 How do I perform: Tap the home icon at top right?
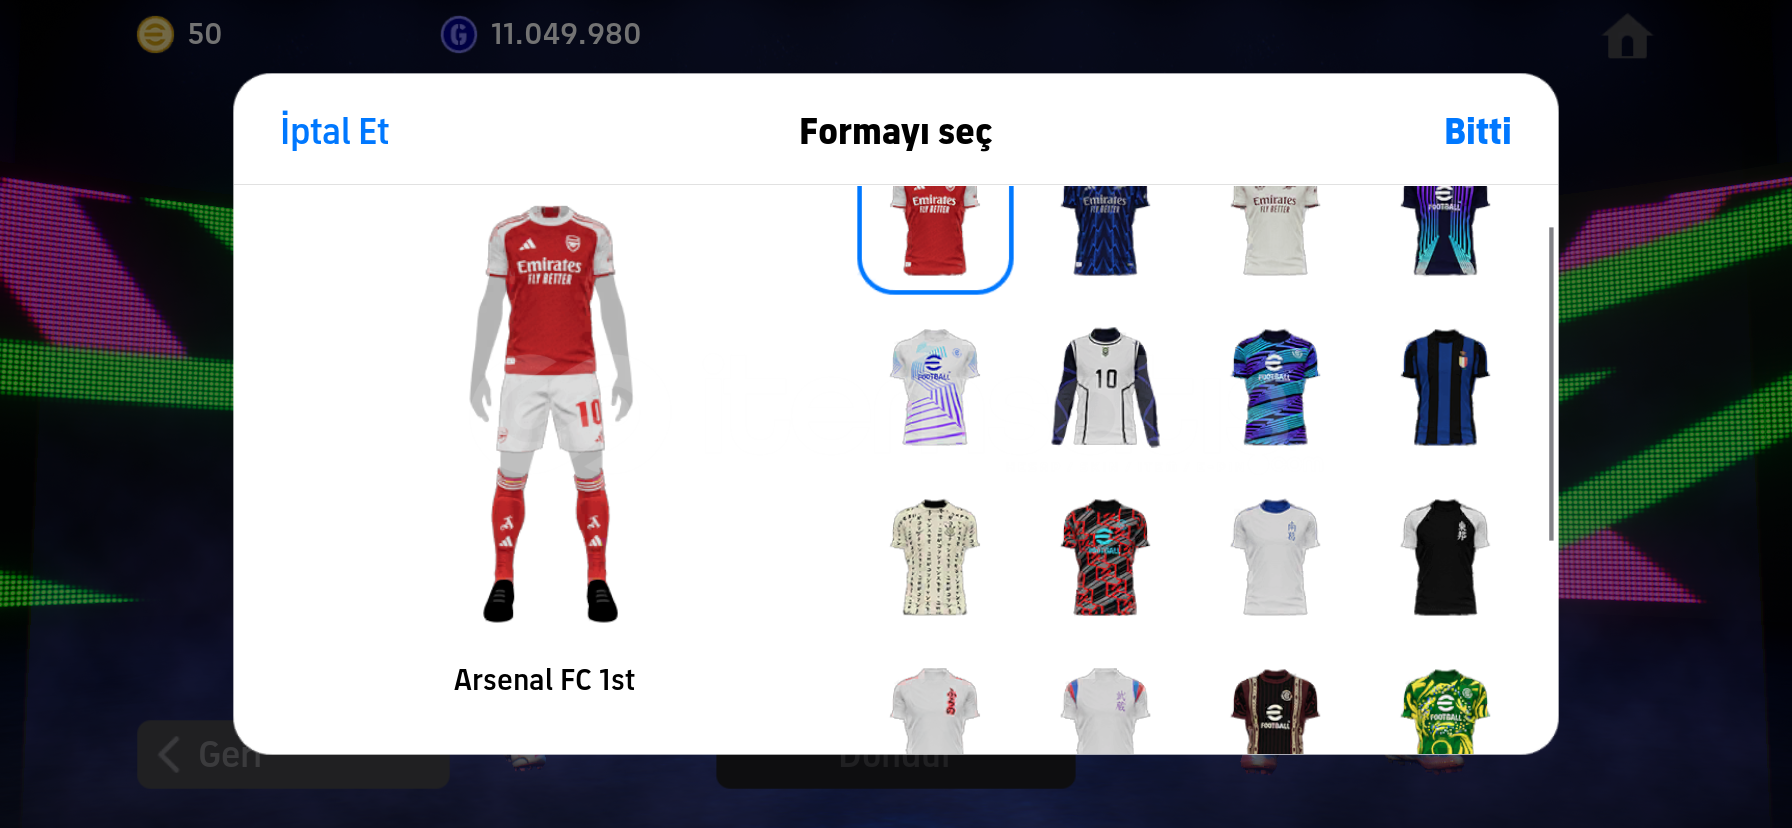pos(1627,36)
